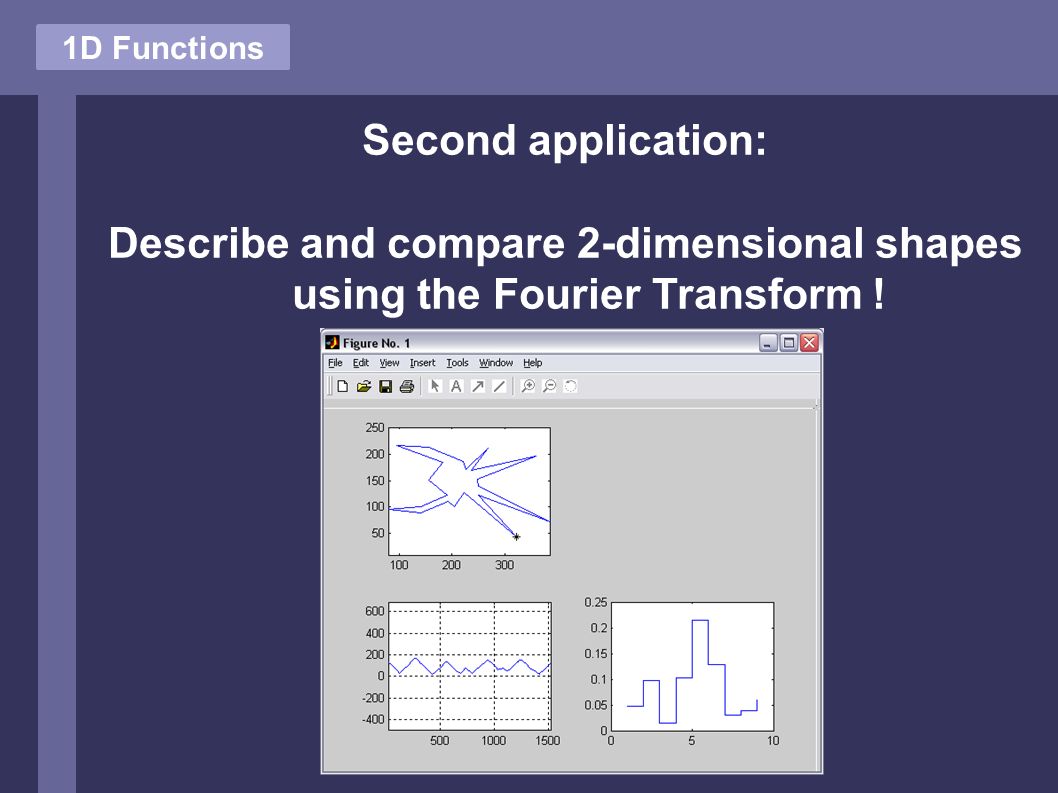Click the Print figure icon
This screenshot has width=1058, height=793.
click(x=406, y=386)
